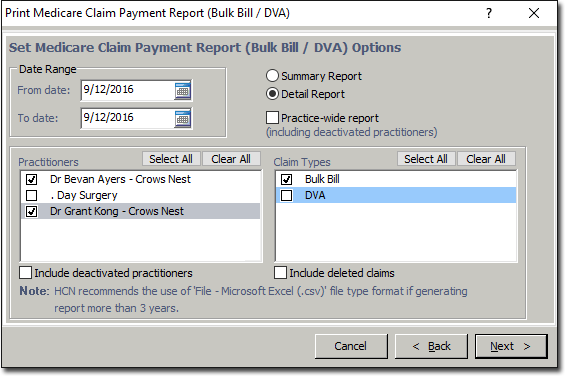Enable the Practice-wide report checkbox
The height and width of the screenshot is (376, 565).
(272, 118)
